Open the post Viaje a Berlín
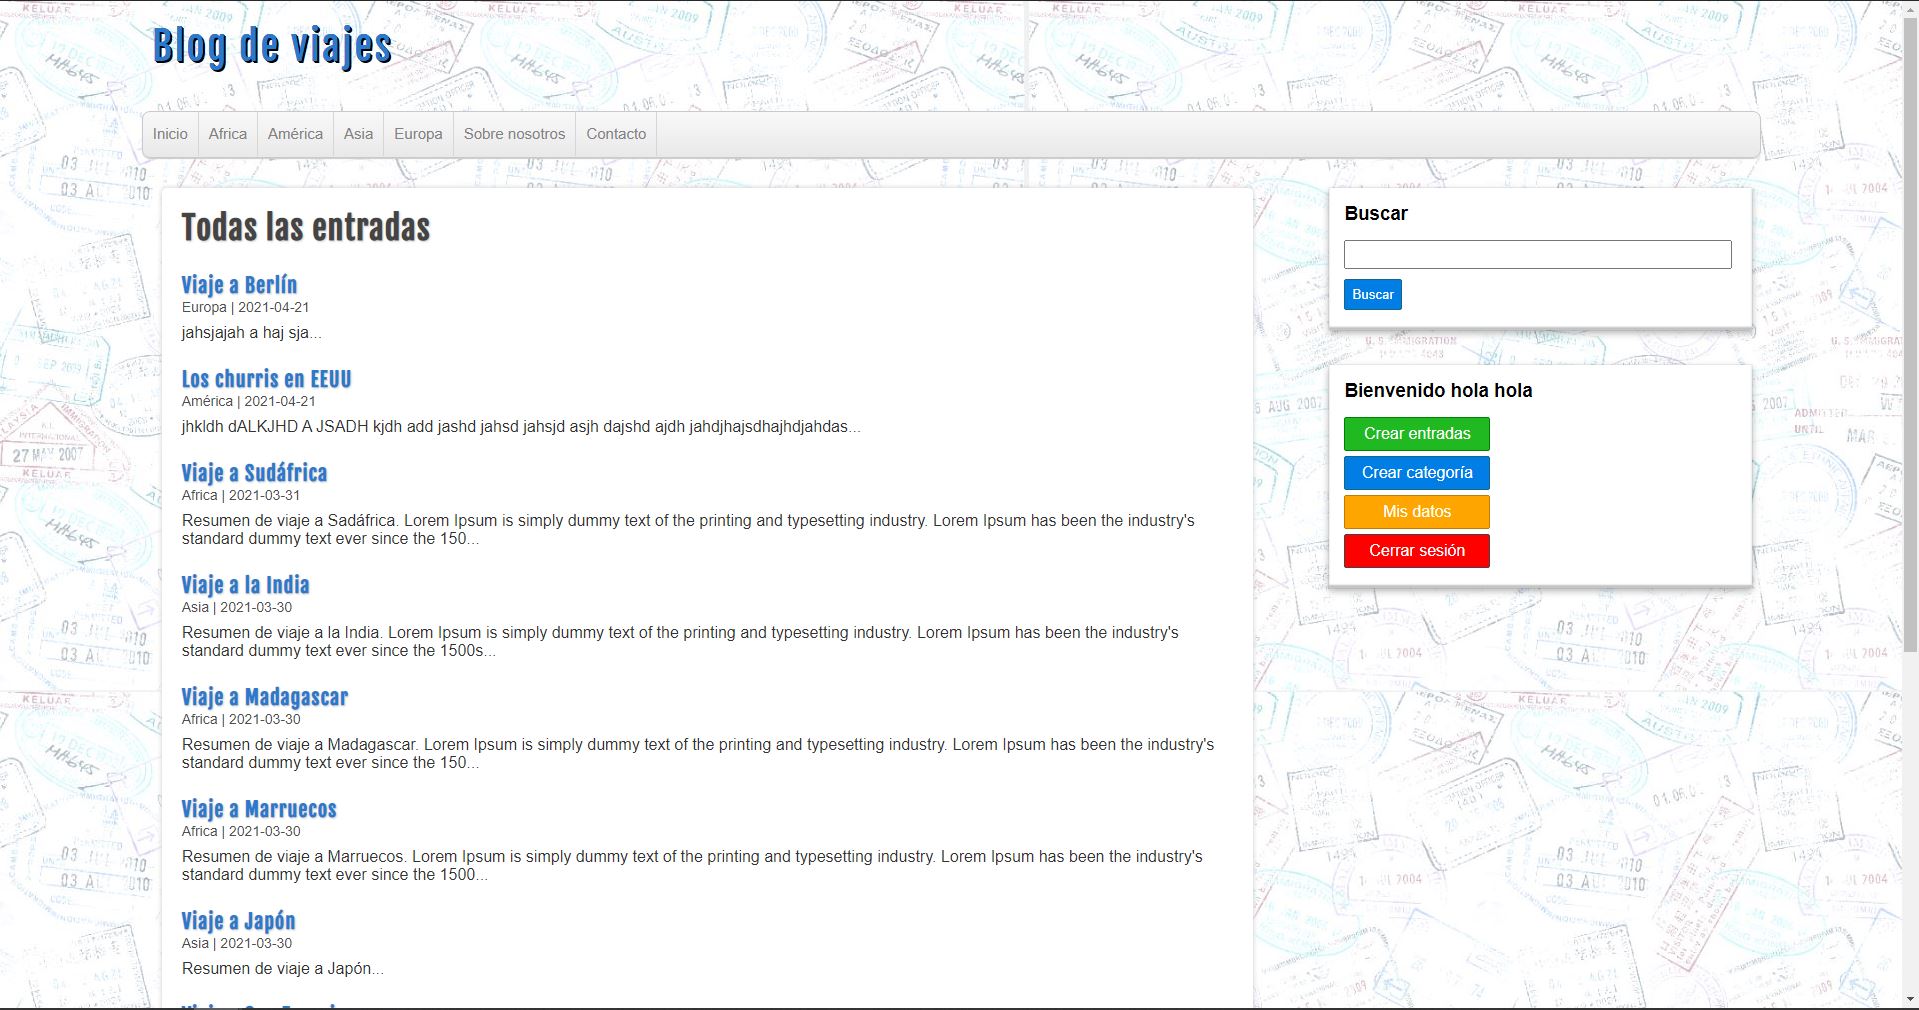The width and height of the screenshot is (1919, 1010). 238,286
